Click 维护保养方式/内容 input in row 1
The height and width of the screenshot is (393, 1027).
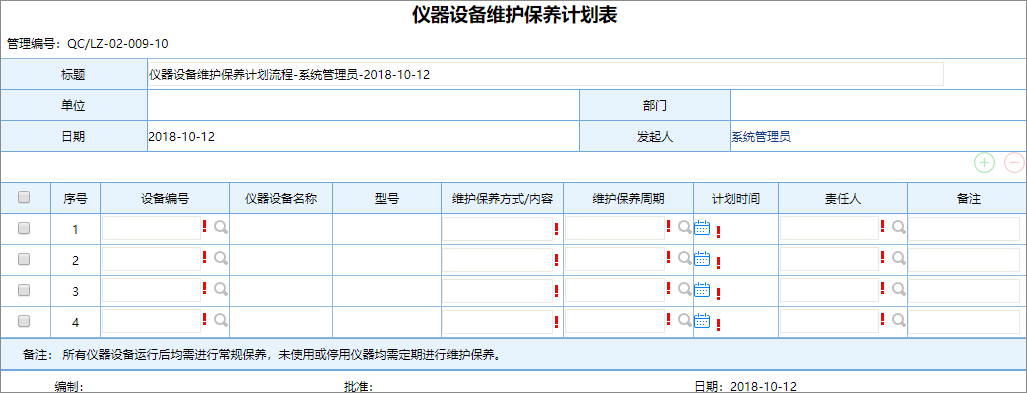point(497,229)
